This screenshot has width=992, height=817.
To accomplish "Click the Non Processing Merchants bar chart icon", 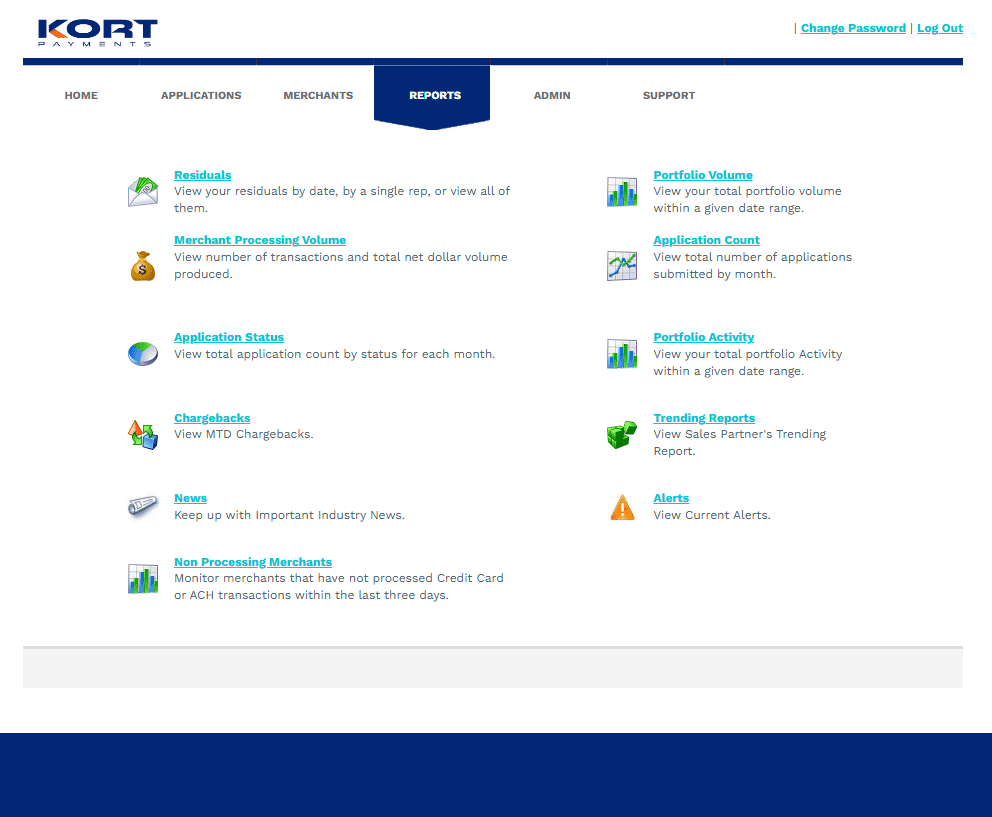I will point(142,578).
